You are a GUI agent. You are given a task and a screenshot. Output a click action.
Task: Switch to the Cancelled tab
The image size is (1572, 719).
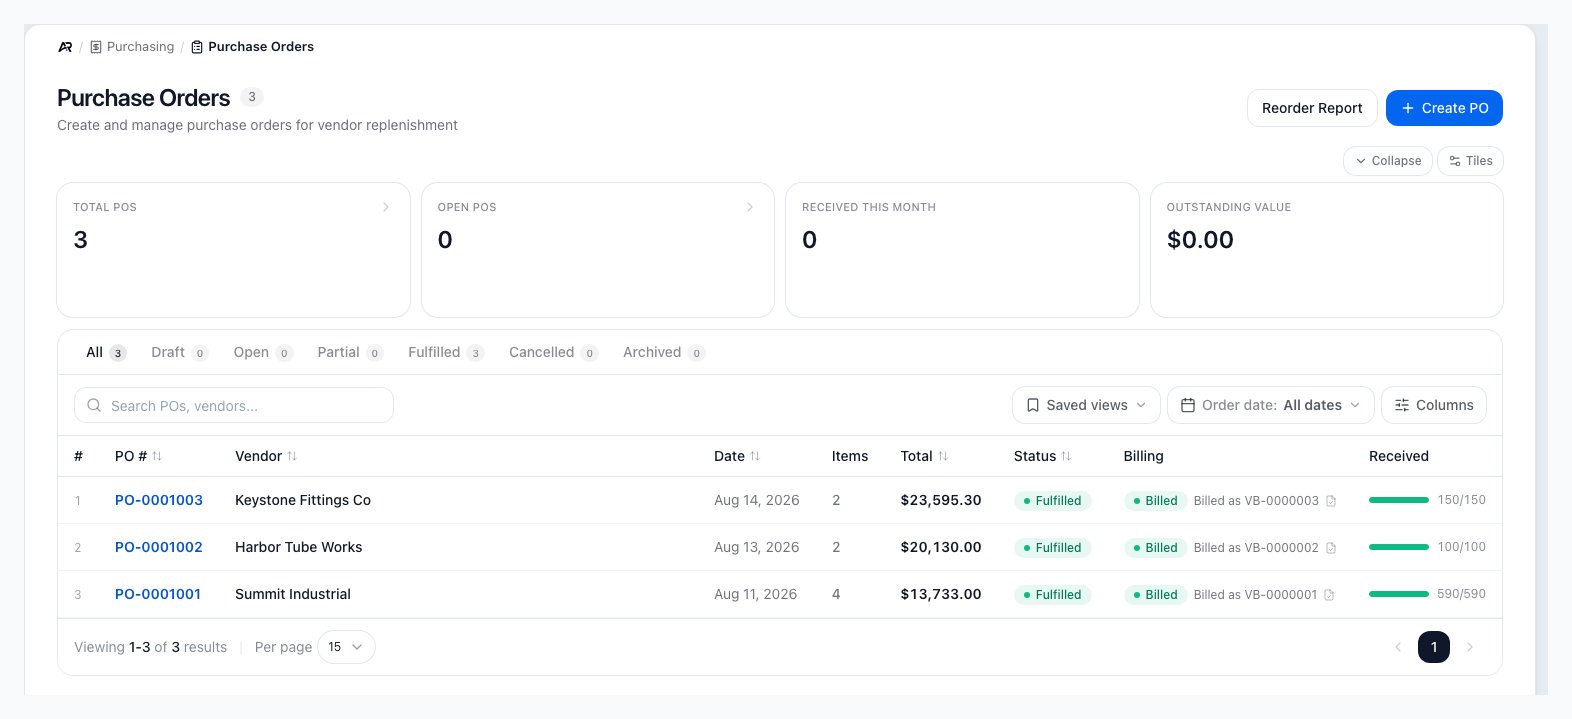tap(553, 353)
